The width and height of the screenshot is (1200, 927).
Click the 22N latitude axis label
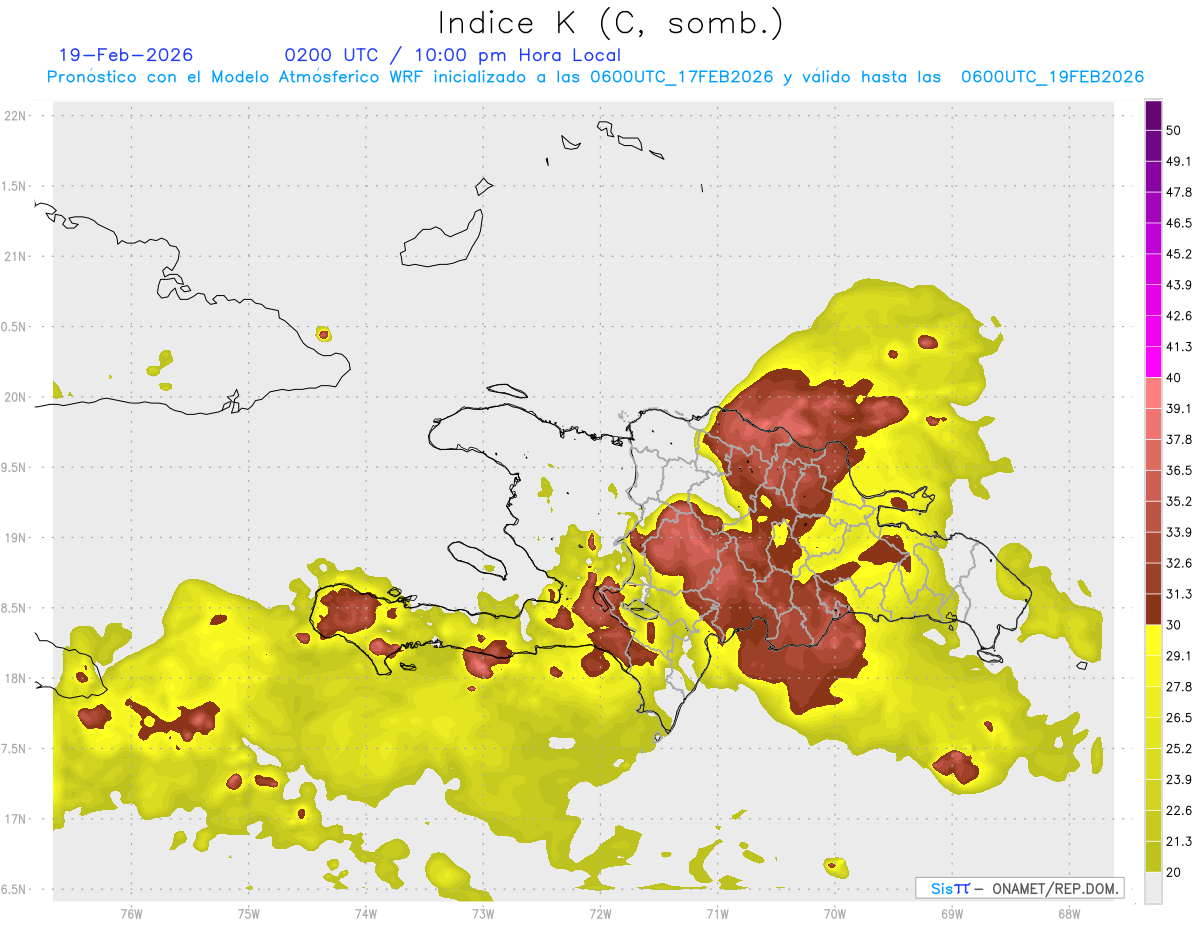coord(17,116)
